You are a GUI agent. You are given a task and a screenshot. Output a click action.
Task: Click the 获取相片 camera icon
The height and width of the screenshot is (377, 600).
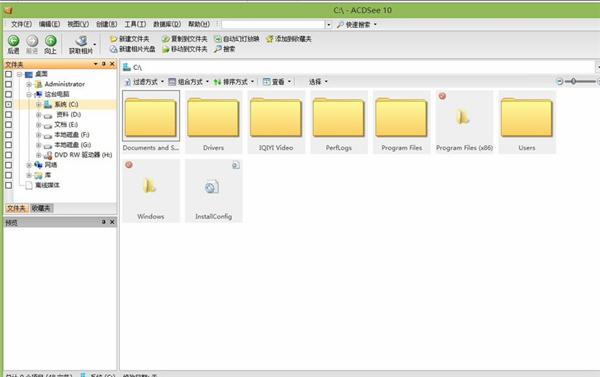(x=81, y=41)
